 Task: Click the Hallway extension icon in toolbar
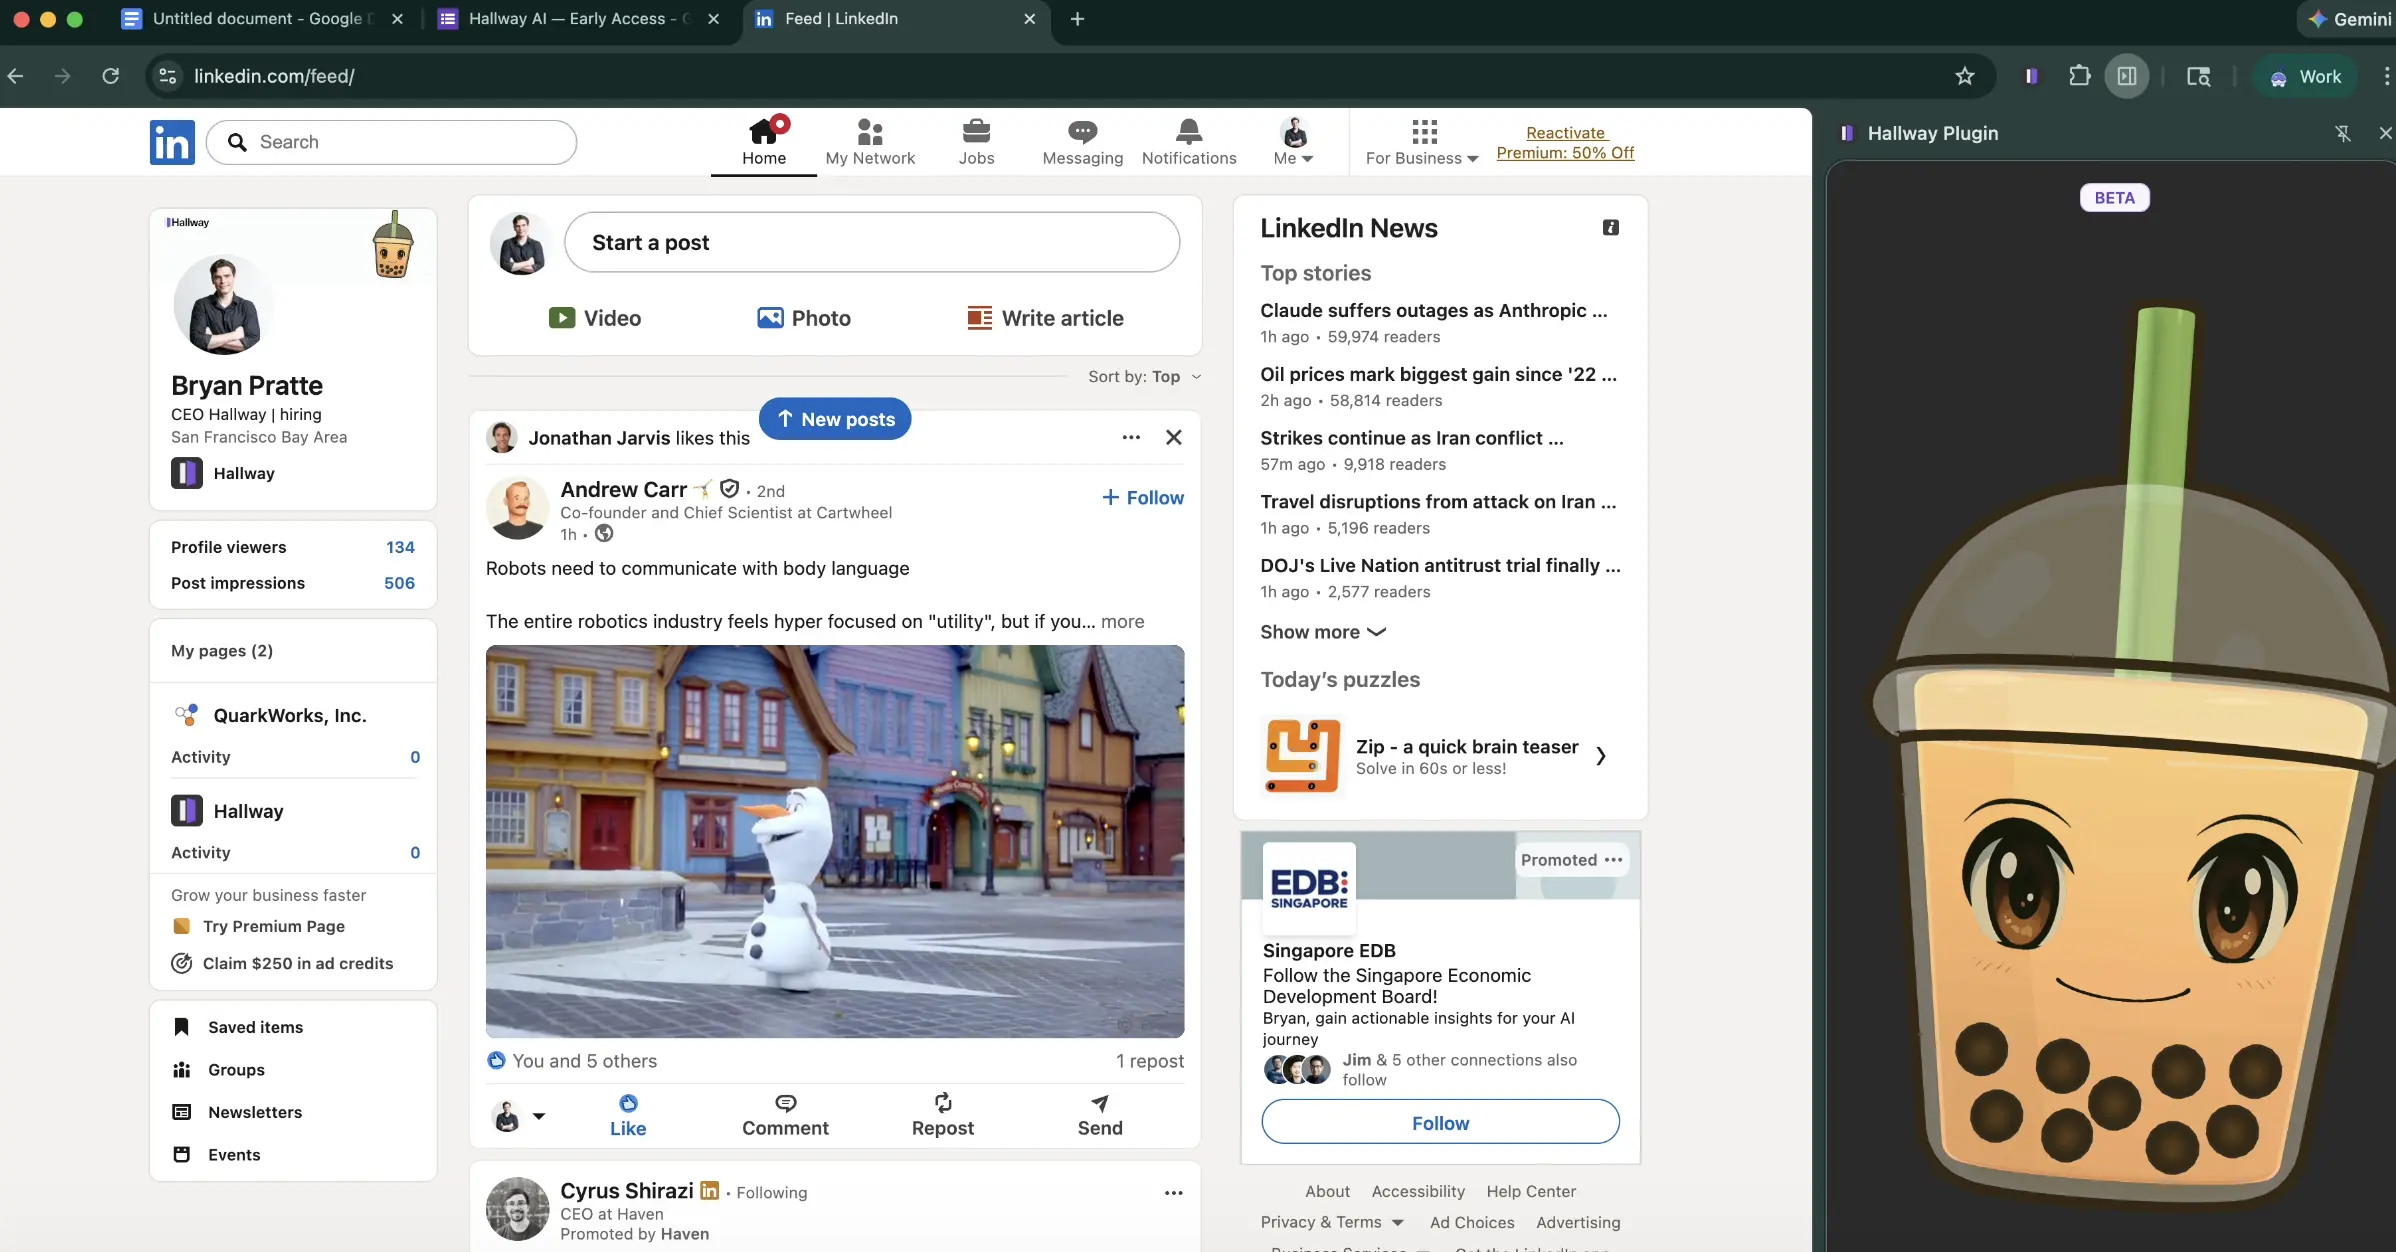click(2031, 76)
